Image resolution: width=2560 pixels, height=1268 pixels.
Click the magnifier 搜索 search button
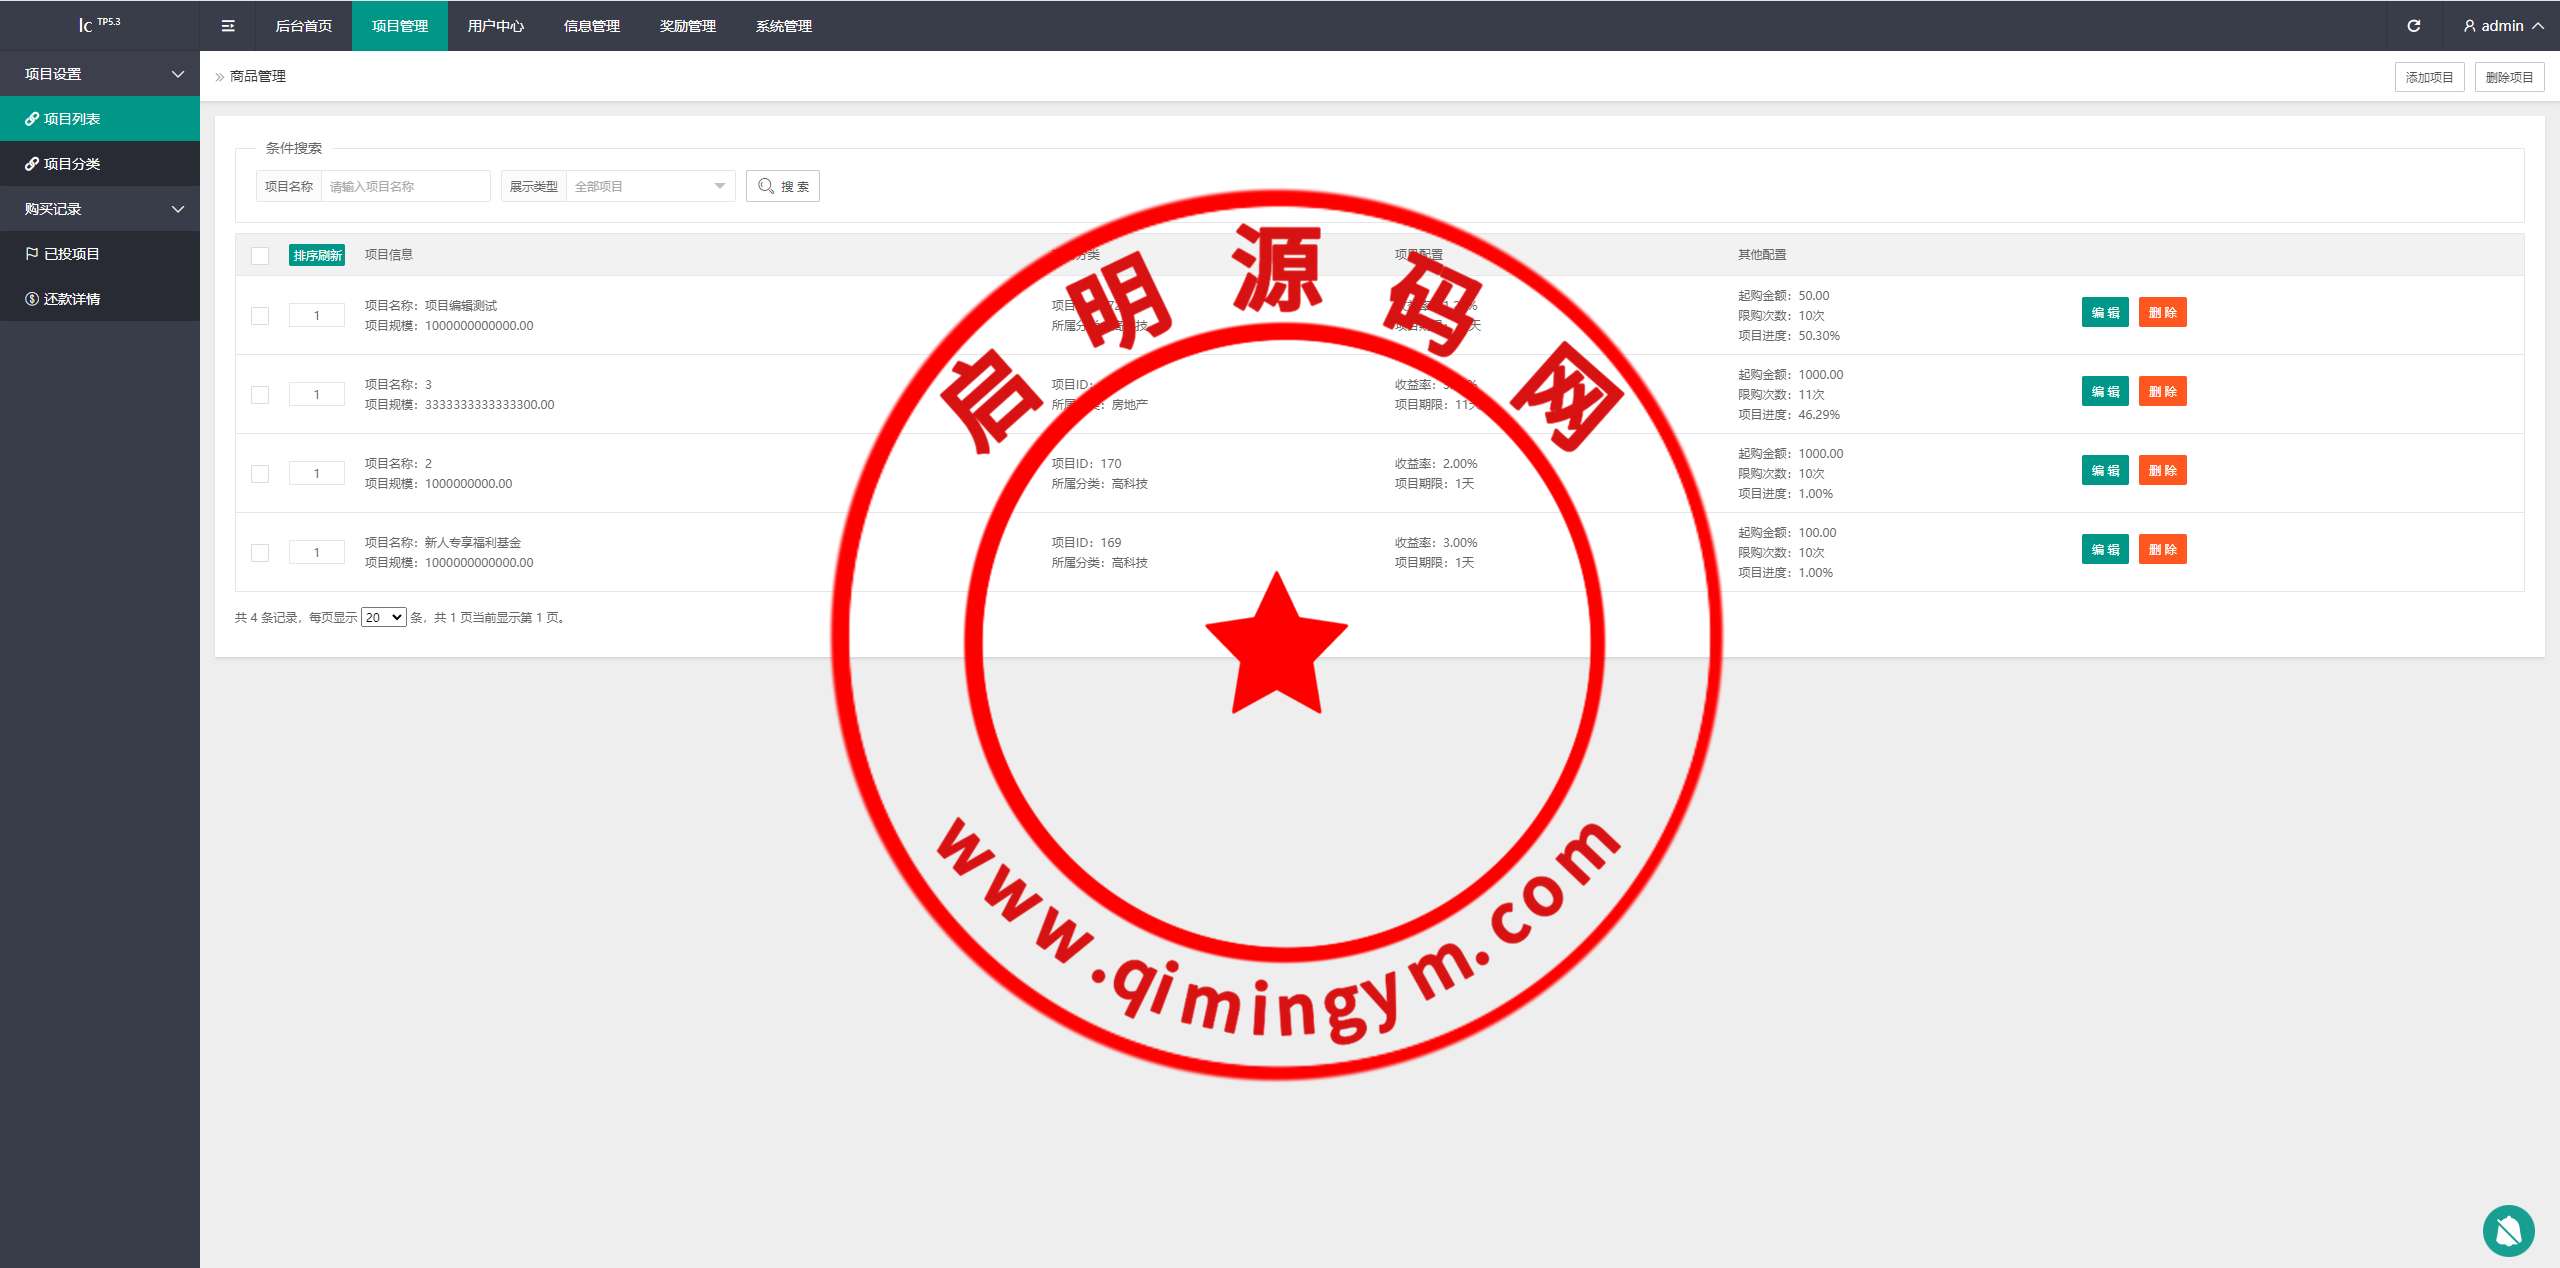782,186
